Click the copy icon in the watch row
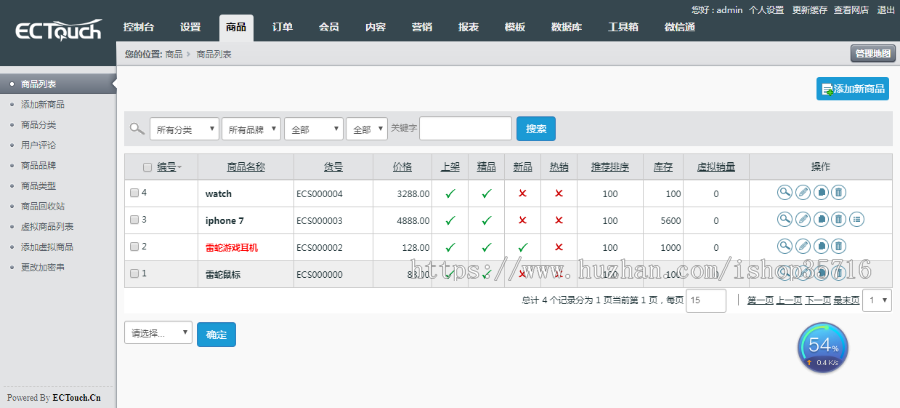This screenshot has height=408, width=900. (x=821, y=193)
